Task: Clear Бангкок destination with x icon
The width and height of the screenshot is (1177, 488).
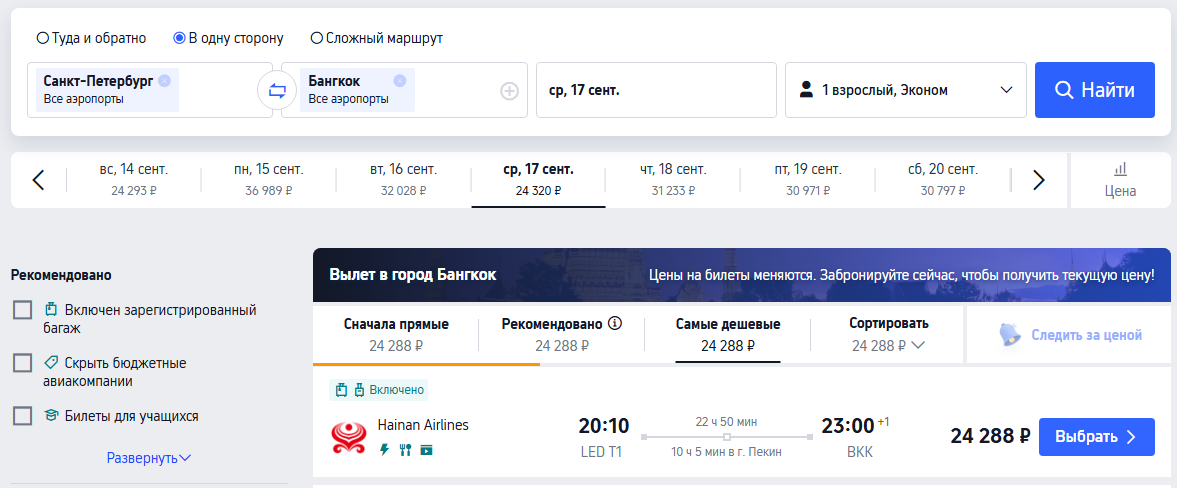Action: (399, 80)
